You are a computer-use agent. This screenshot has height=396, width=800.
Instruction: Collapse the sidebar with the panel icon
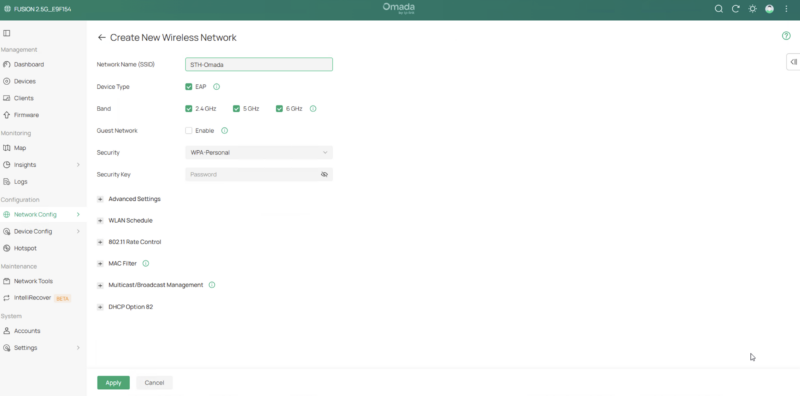tap(7, 33)
